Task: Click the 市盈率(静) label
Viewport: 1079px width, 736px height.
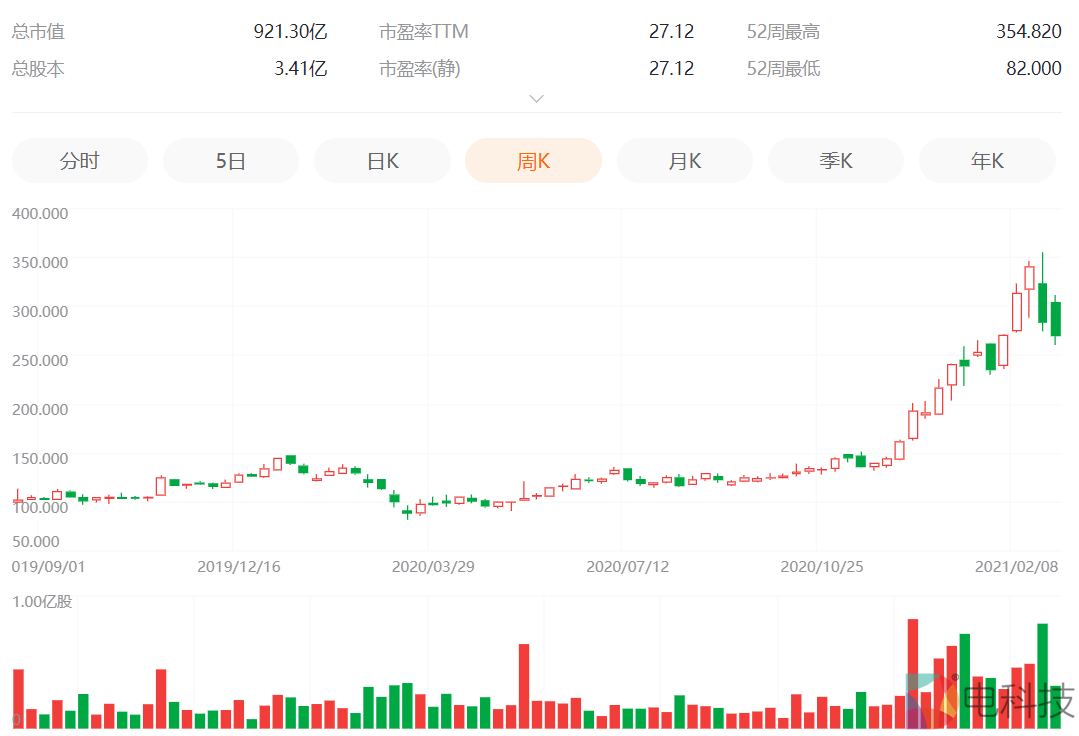Action: [420, 69]
